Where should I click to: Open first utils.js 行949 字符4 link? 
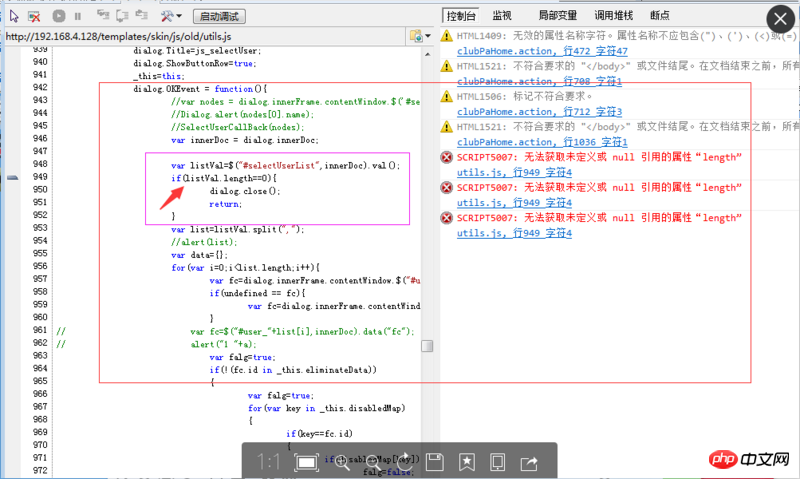514,172
